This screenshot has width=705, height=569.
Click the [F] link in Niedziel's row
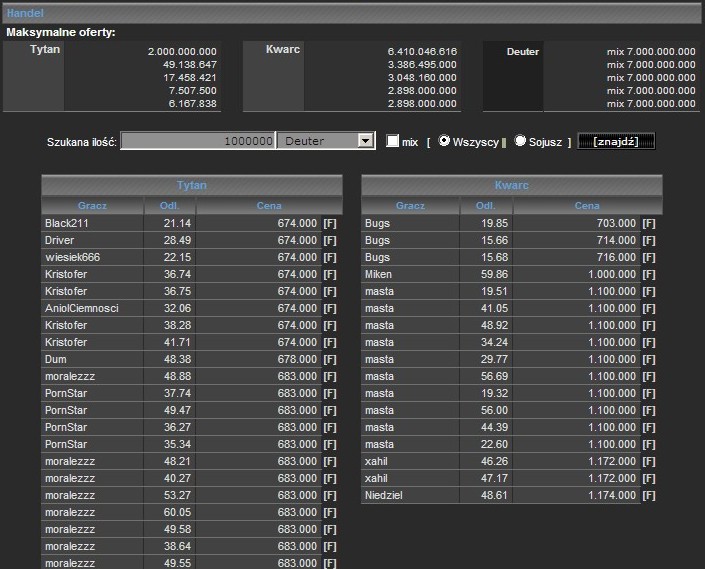649,495
